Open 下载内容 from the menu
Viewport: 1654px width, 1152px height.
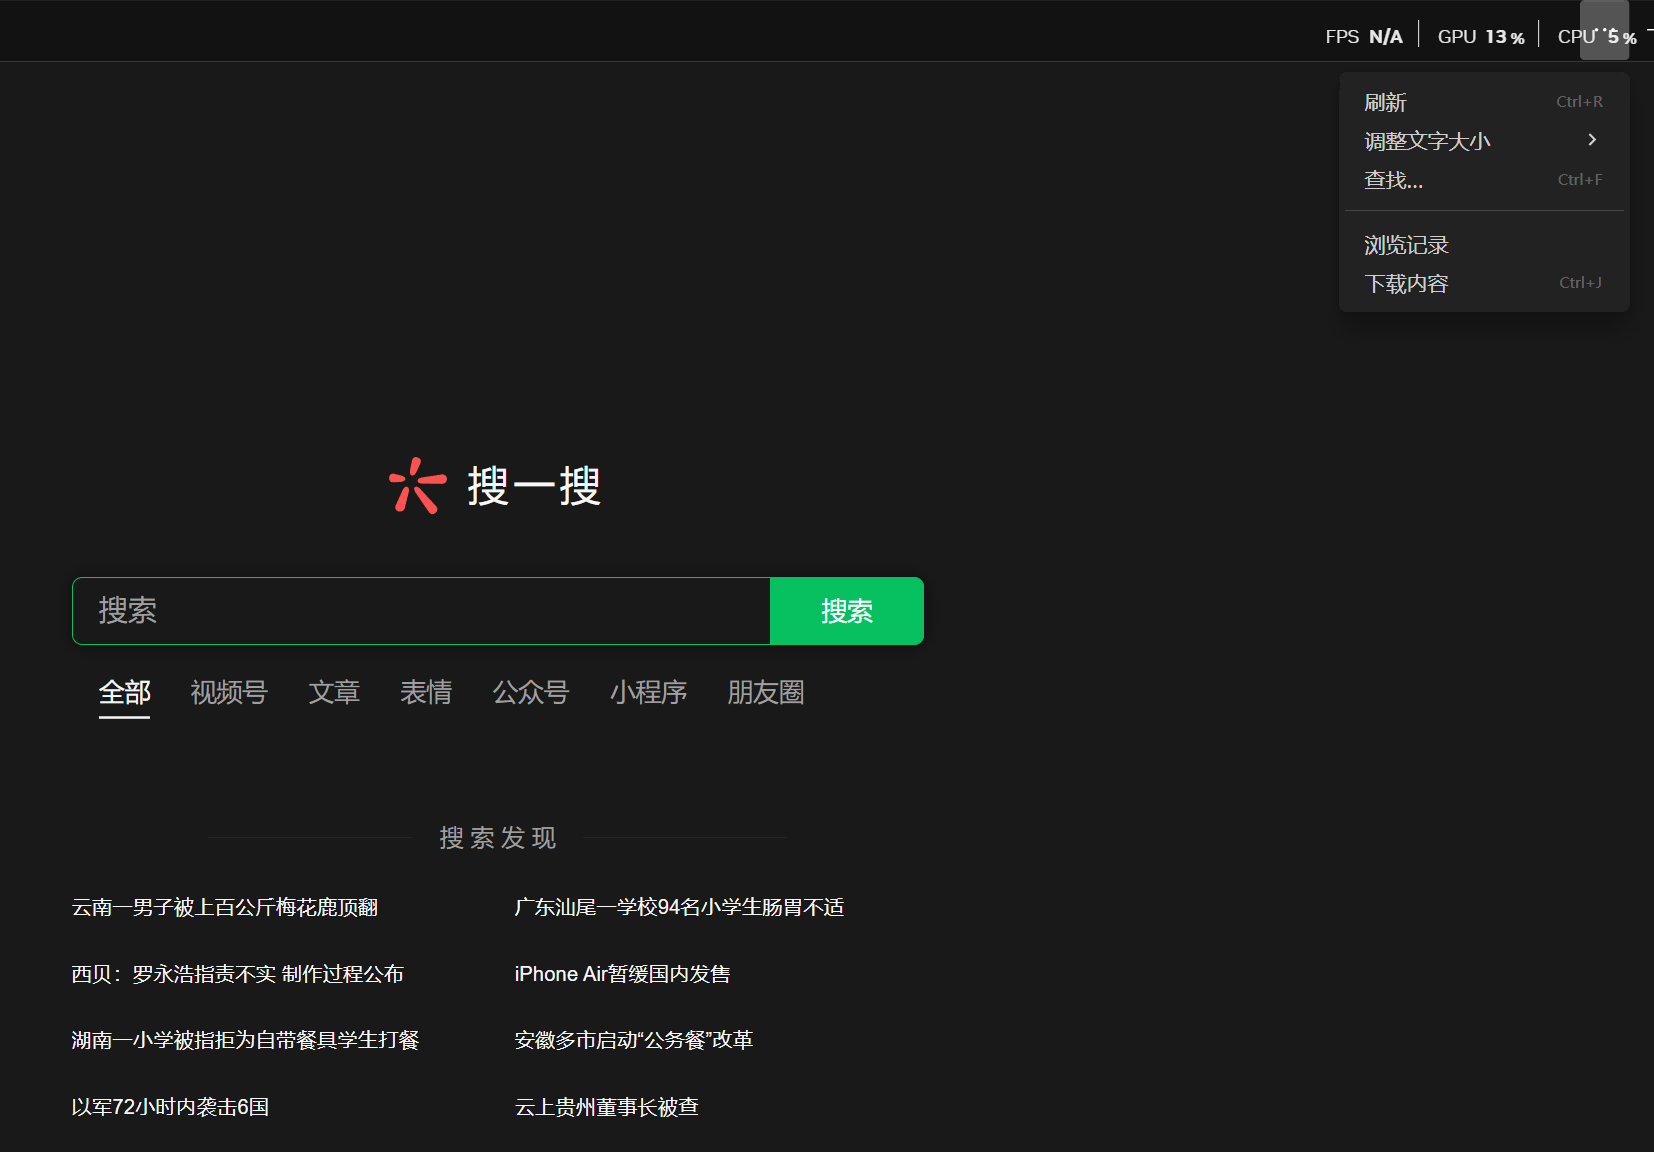tap(1406, 284)
